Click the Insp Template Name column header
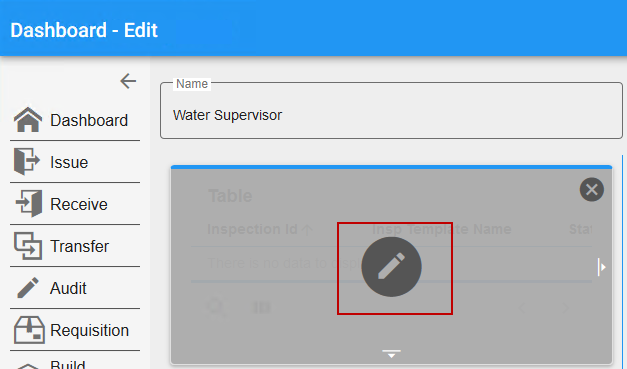The image size is (627, 369). pyautogui.click(x=441, y=229)
